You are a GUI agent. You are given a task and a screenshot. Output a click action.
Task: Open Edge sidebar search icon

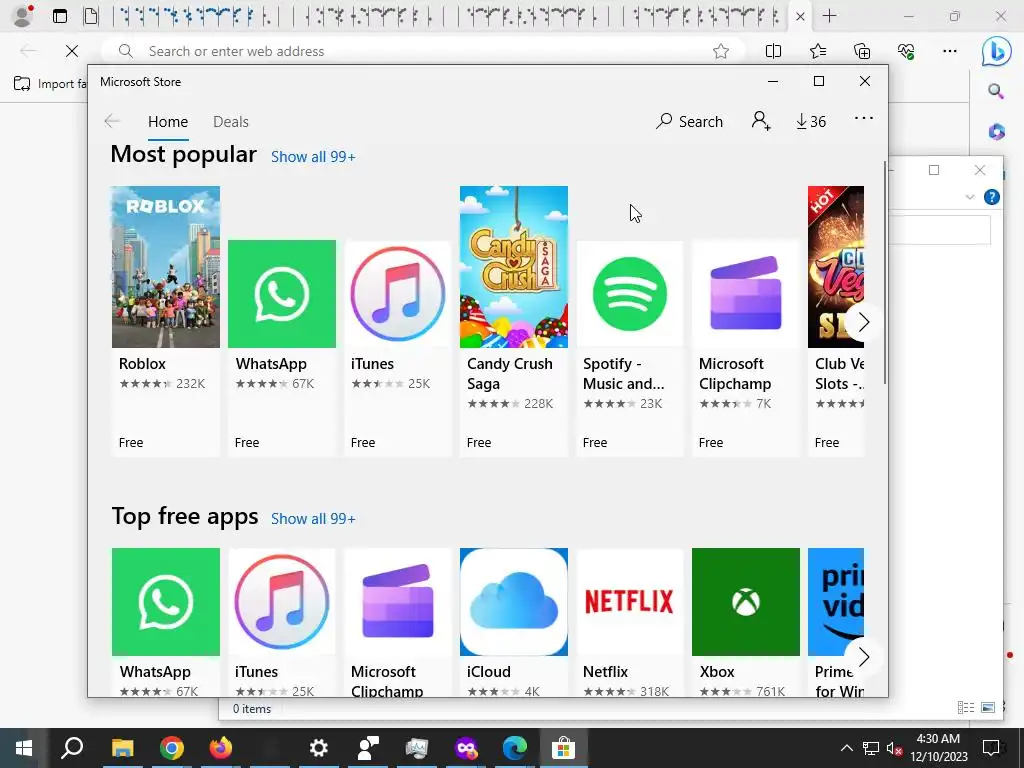tap(996, 91)
